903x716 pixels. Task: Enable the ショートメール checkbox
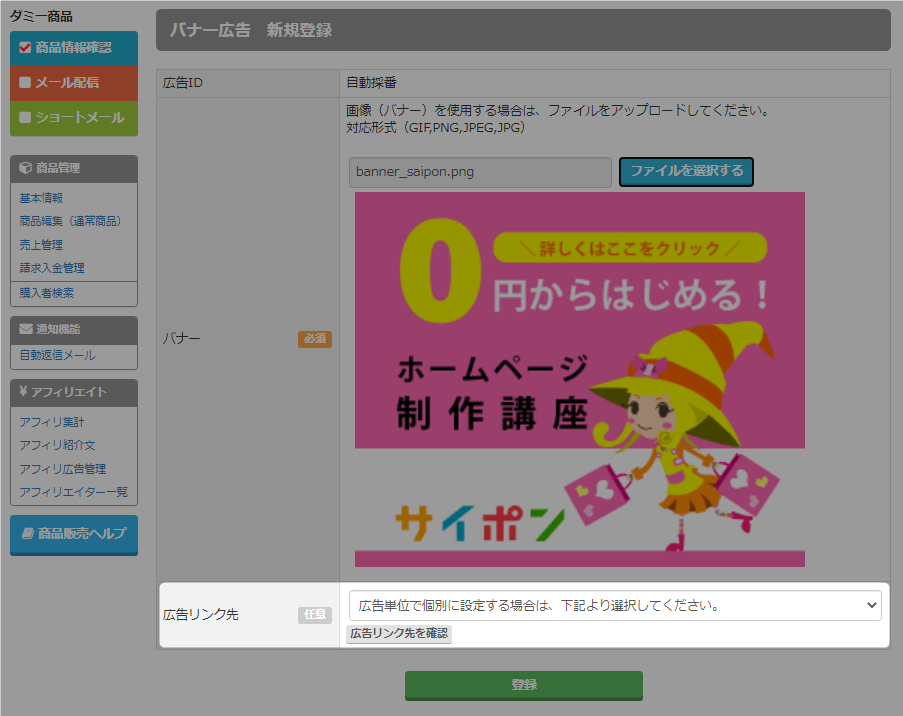tap(25, 118)
